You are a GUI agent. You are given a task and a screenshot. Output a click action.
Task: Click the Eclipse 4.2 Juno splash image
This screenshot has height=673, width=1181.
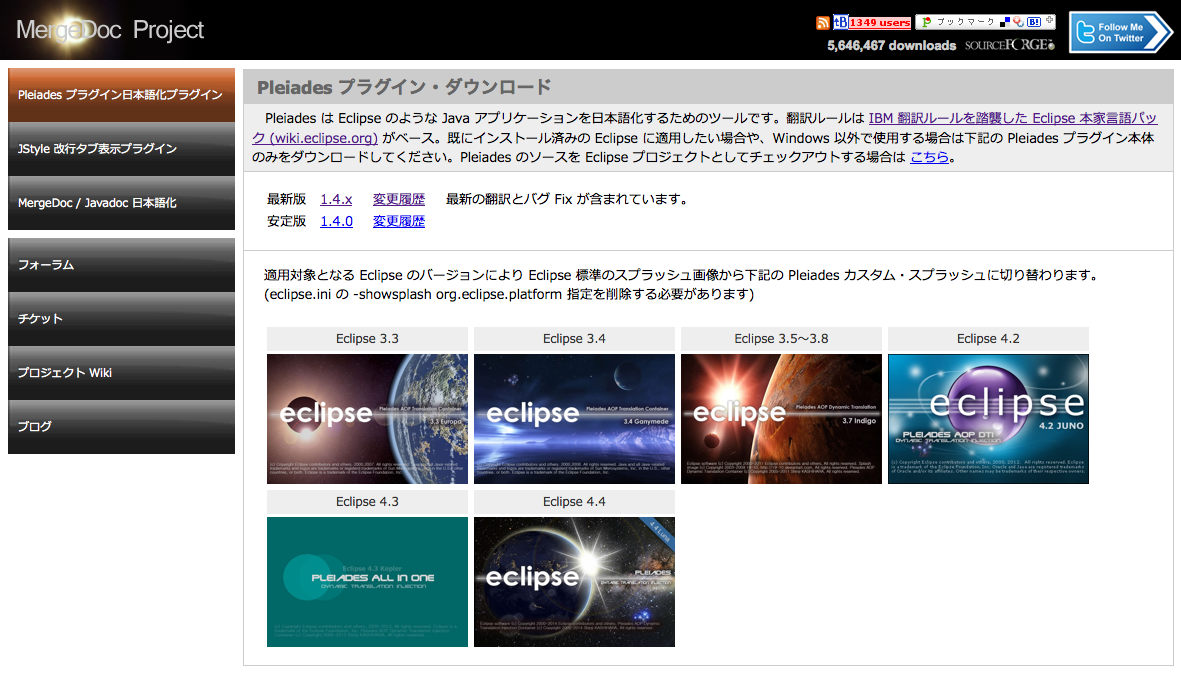(x=988, y=419)
